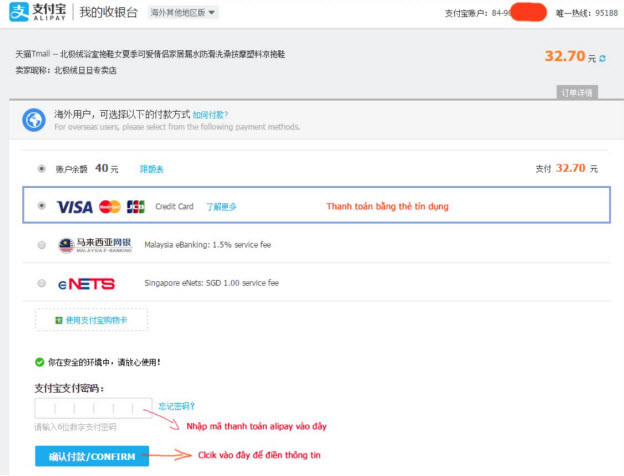Open the 限额表 limit table link

point(152,169)
